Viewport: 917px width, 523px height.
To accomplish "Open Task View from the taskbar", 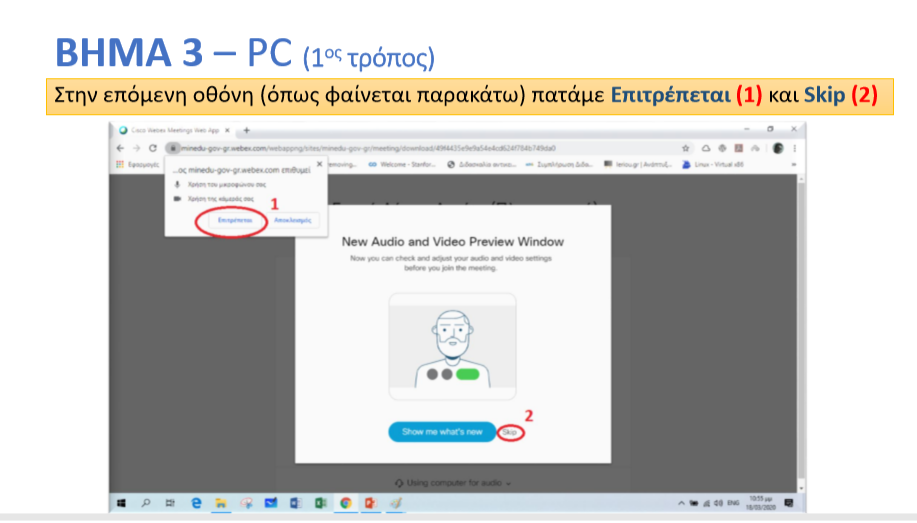I will point(170,503).
